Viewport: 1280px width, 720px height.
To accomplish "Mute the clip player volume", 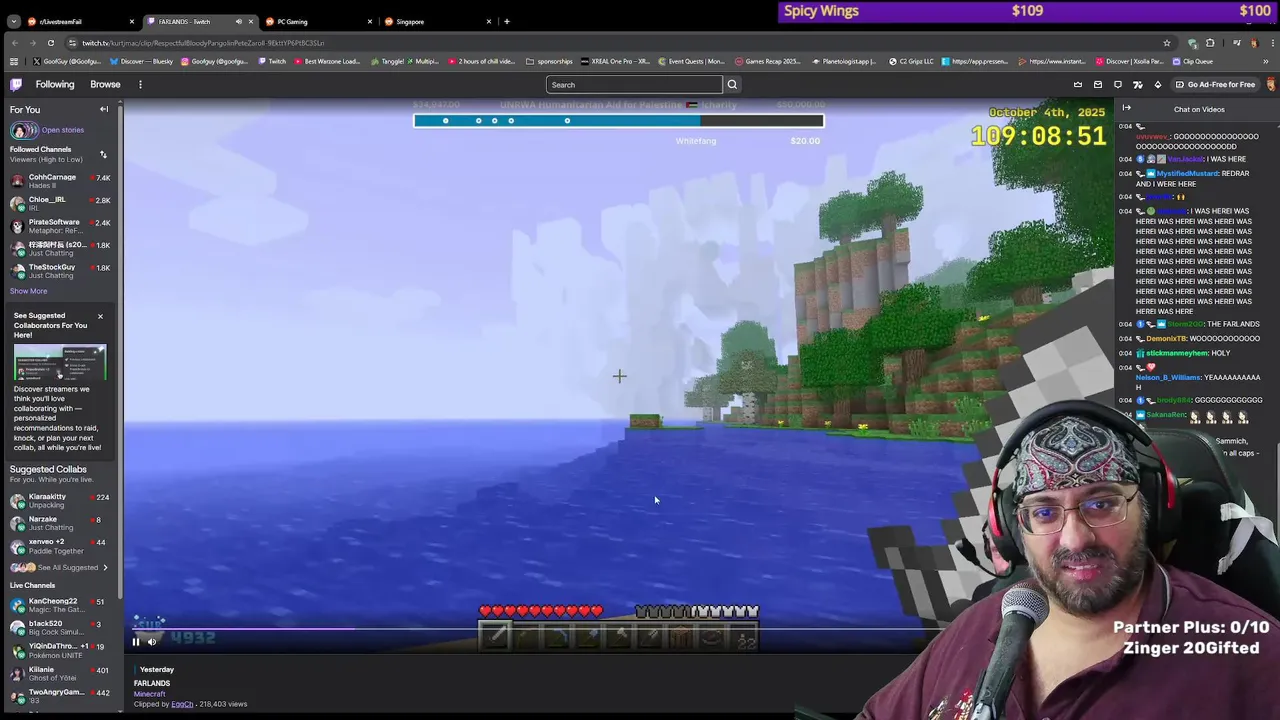I will point(152,642).
